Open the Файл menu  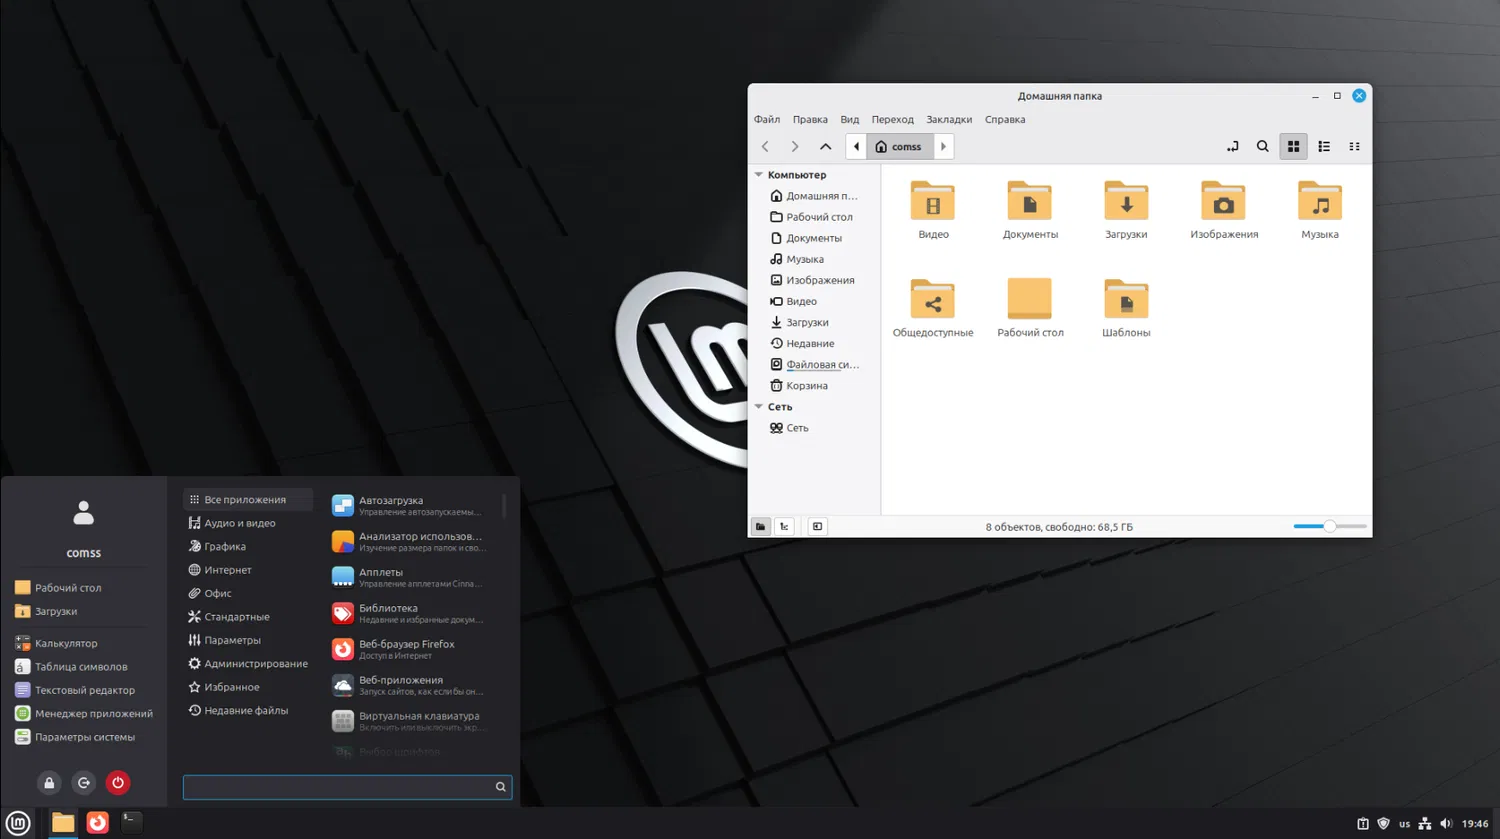[767, 120]
